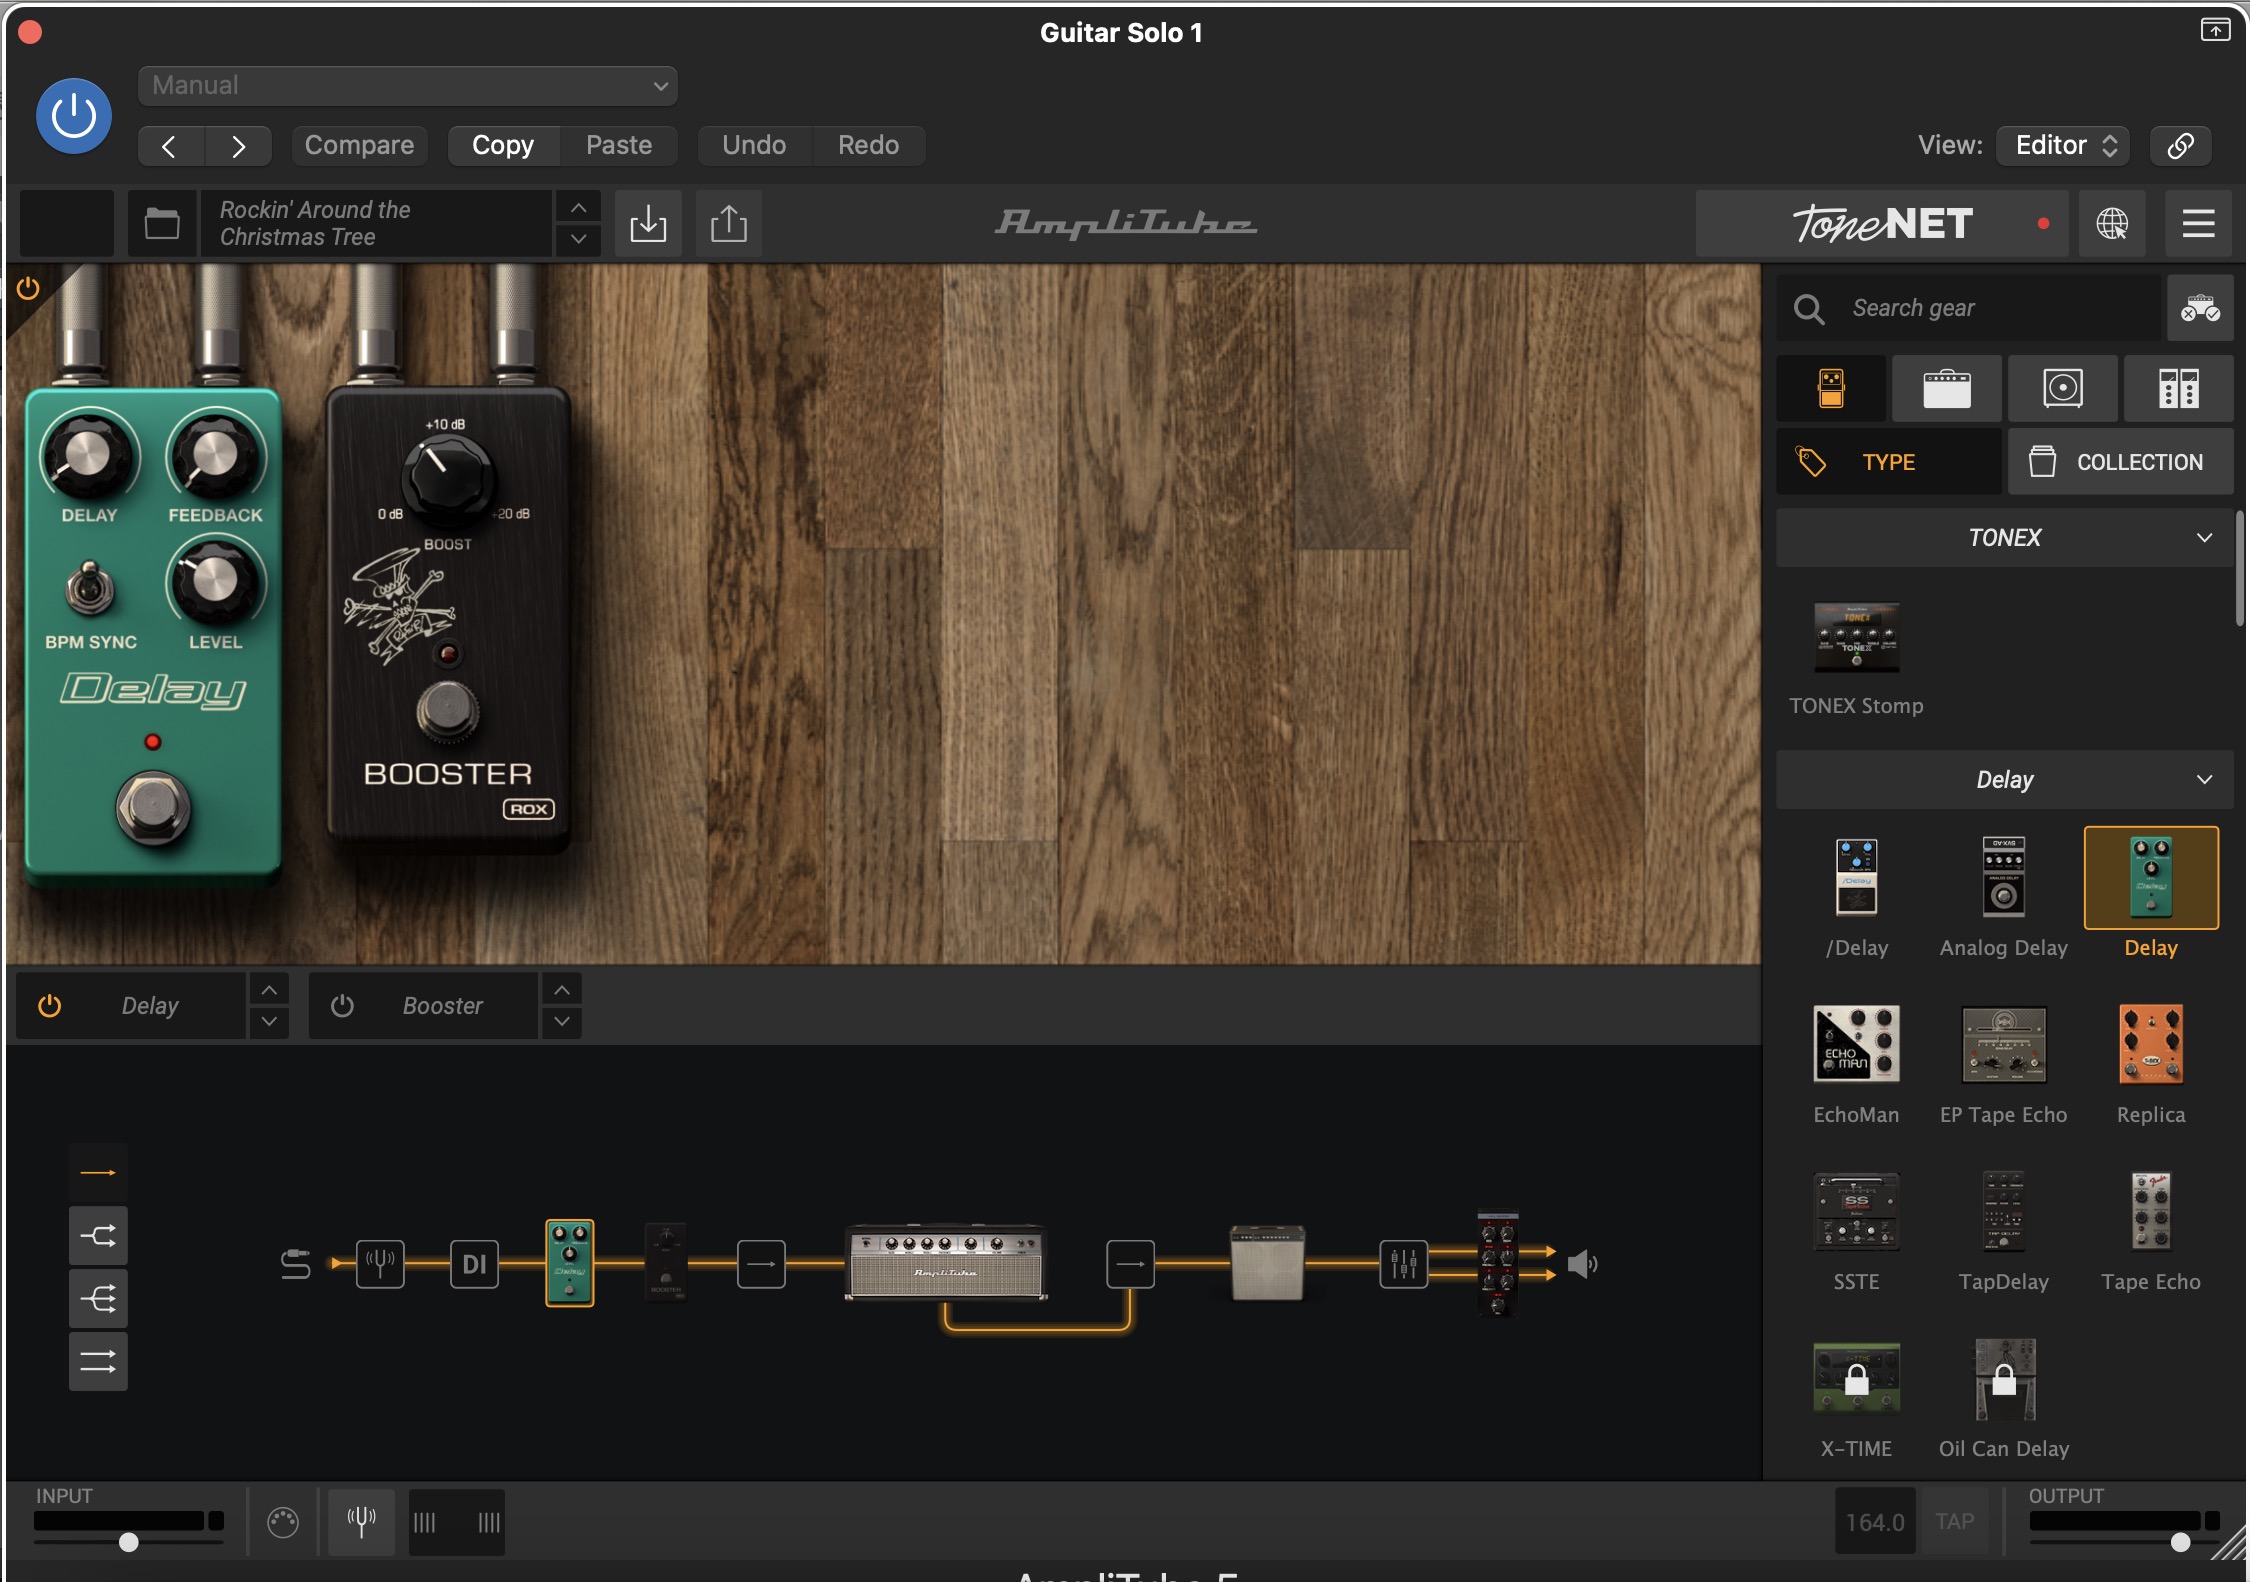Viewport: 2250px width, 1582px height.
Task: Click the Redo button
Action: [868, 146]
